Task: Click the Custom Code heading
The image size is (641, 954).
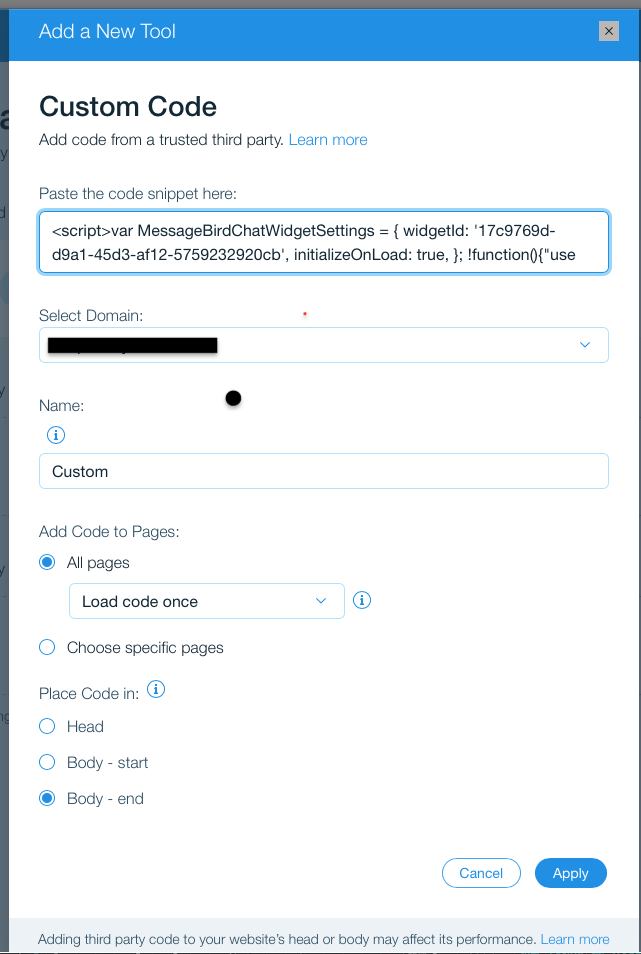Action: 127,107
